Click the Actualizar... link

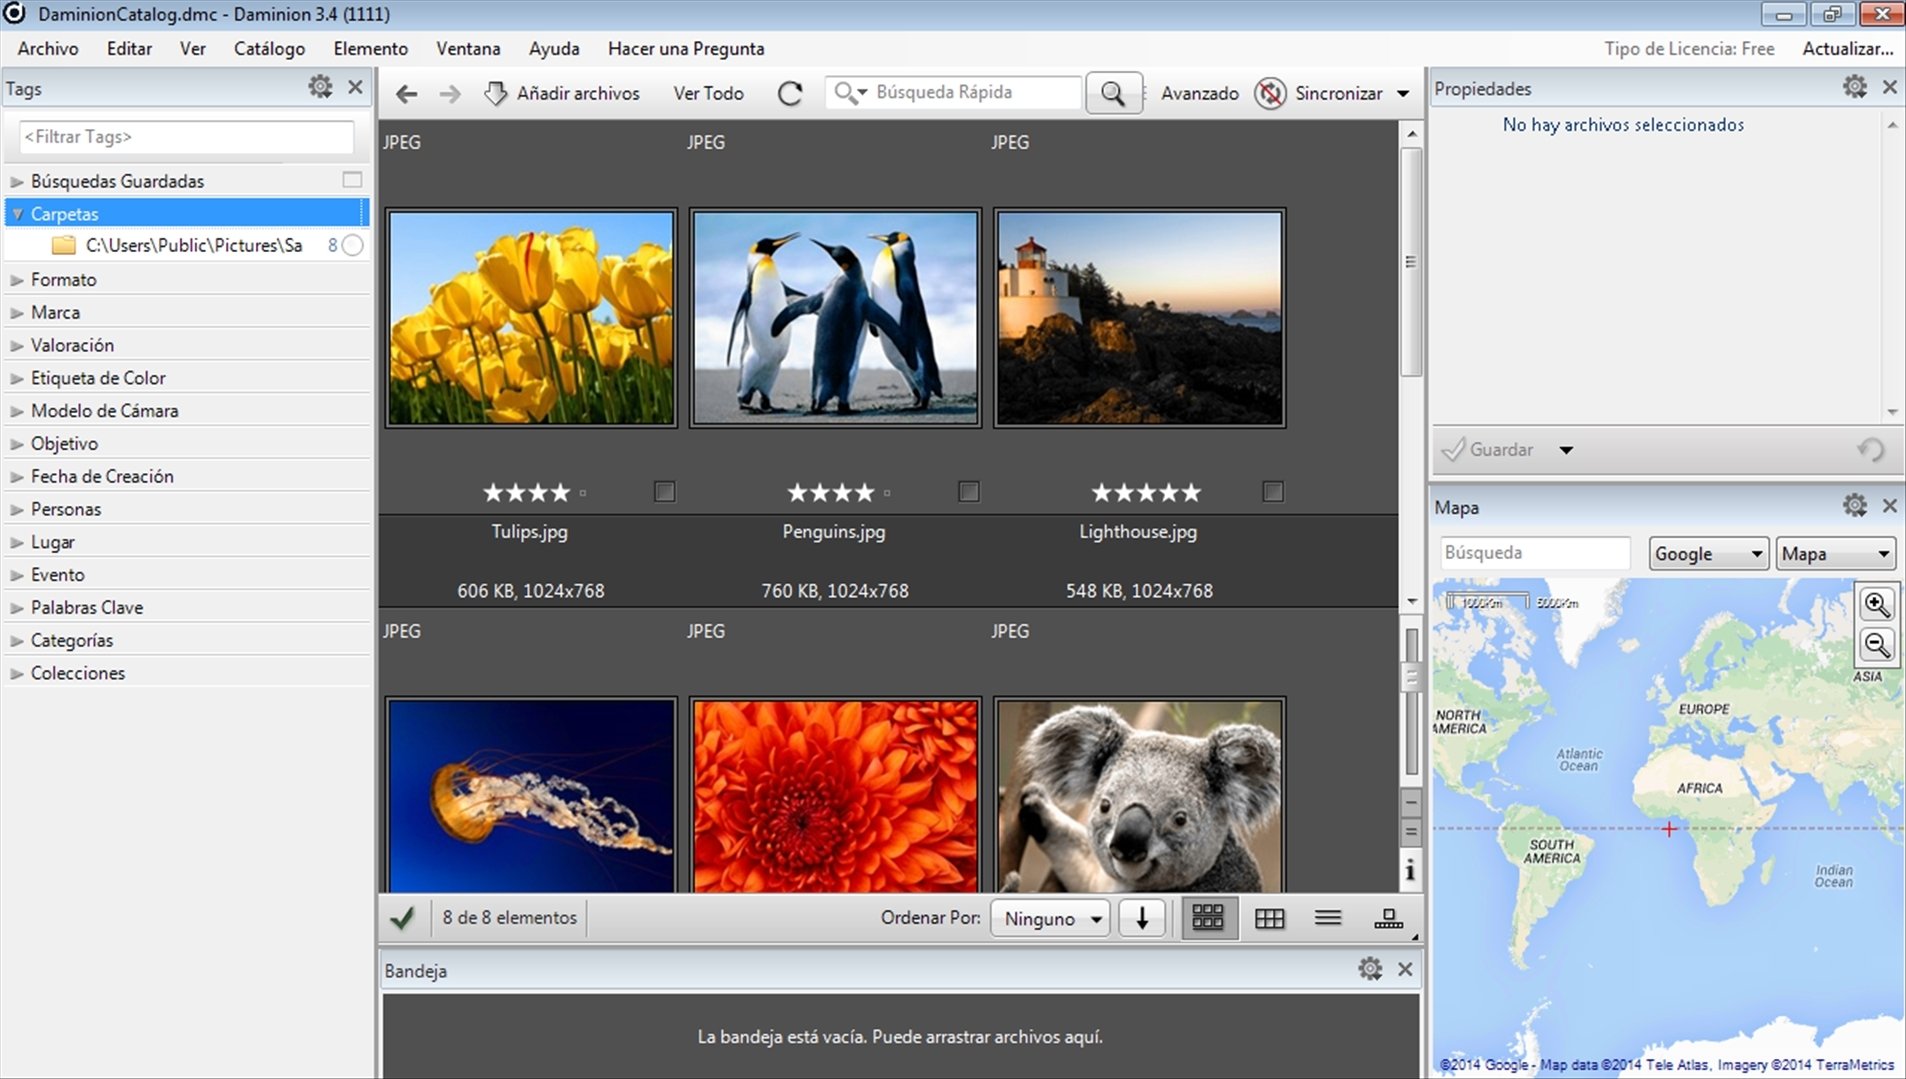(x=1848, y=48)
